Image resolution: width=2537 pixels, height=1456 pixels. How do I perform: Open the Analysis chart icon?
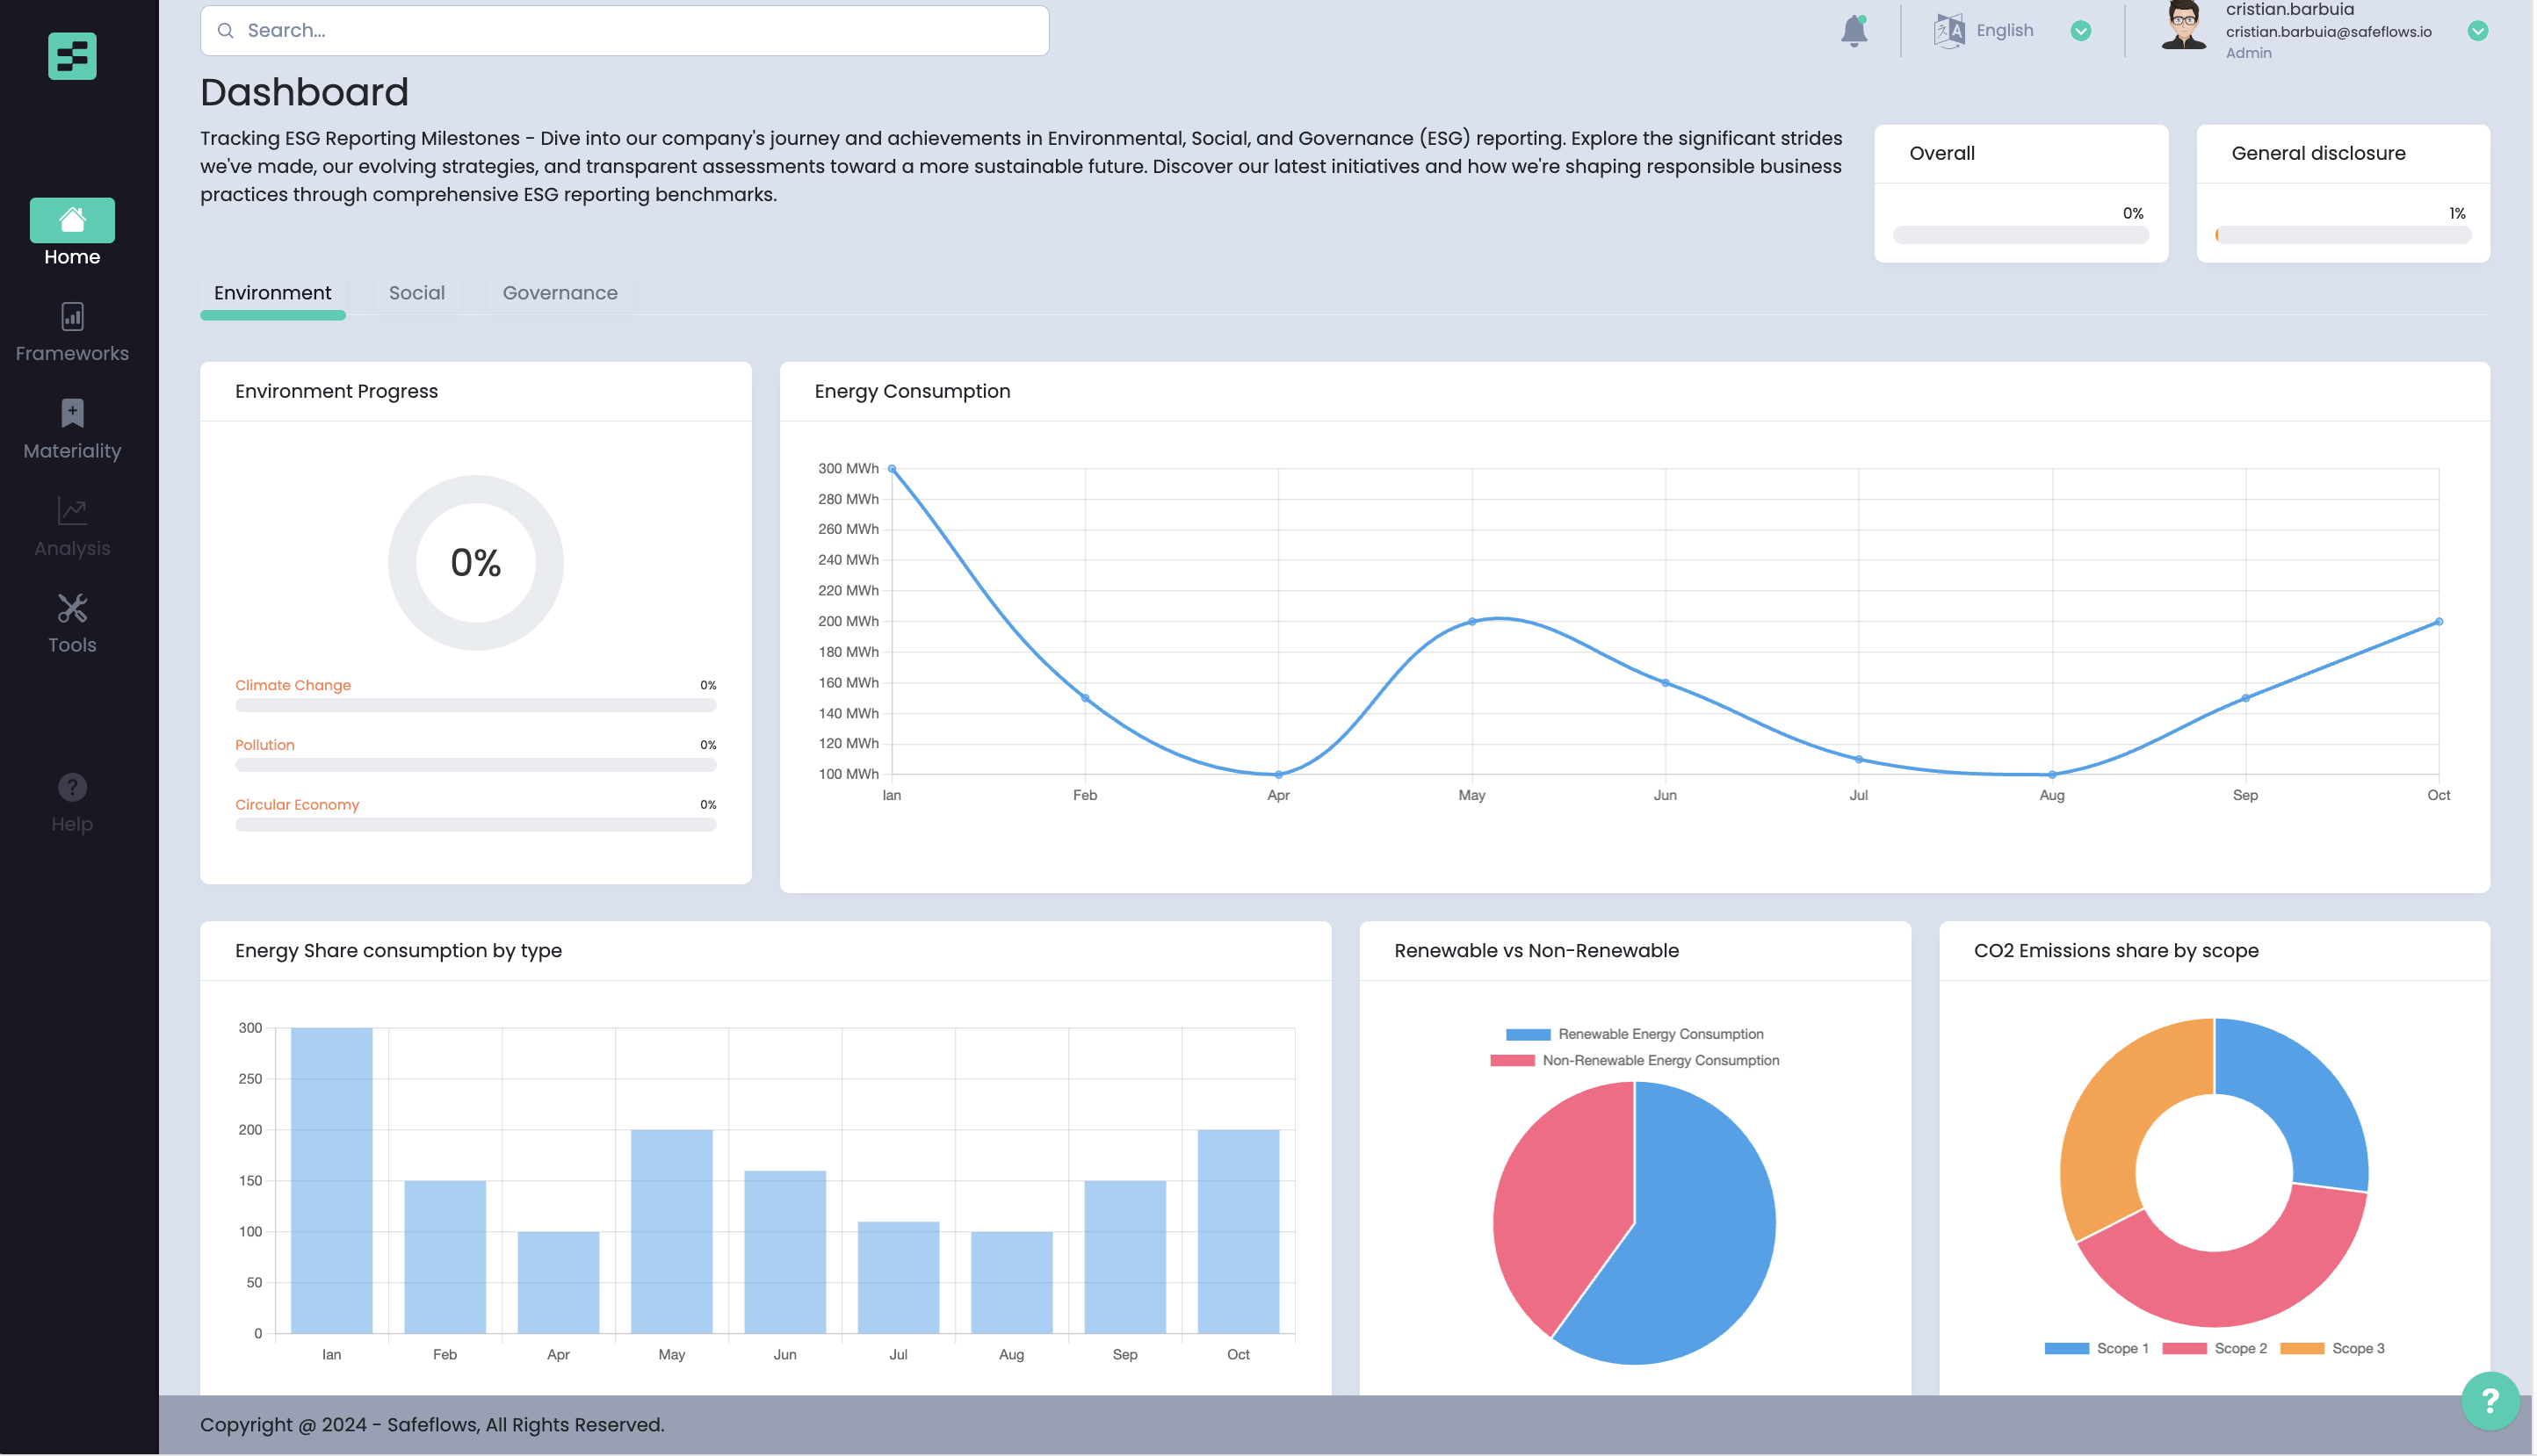pyautogui.click(x=72, y=511)
